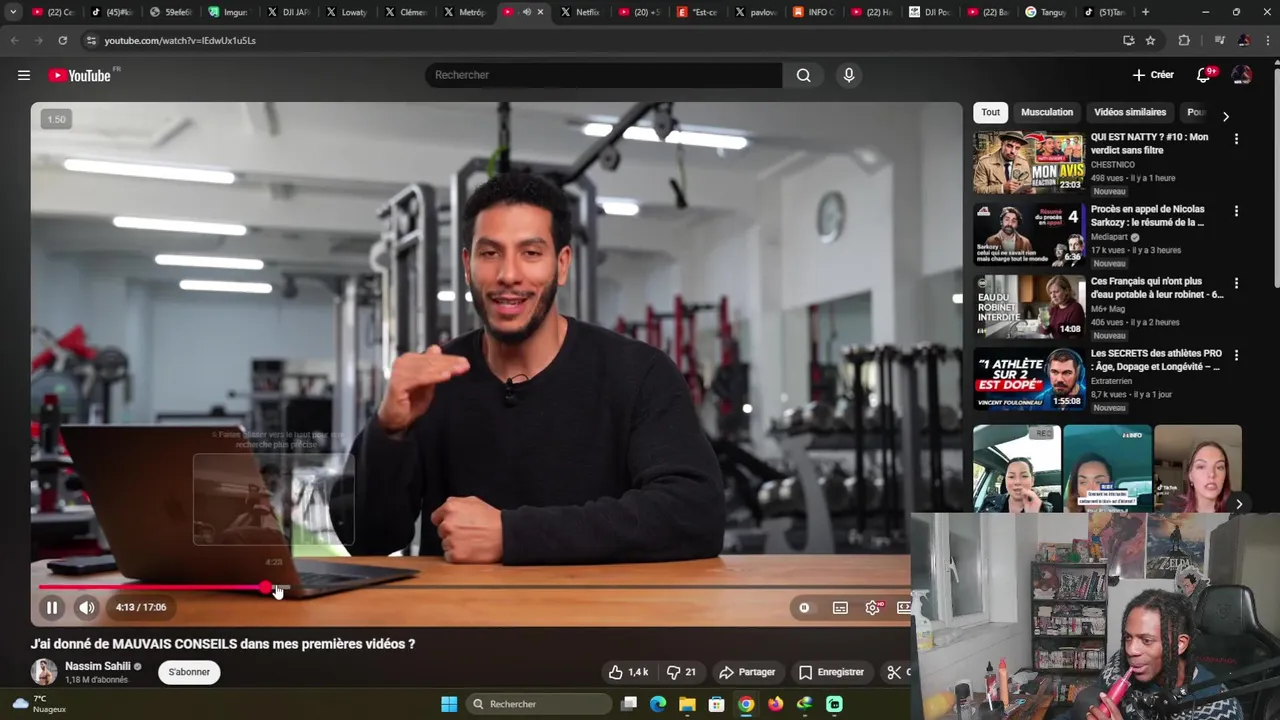Open the eau potable M6+ Mag video
Image resolution: width=1280 pixels, height=720 pixels.
pyautogui.click(x=1029, y=306)
